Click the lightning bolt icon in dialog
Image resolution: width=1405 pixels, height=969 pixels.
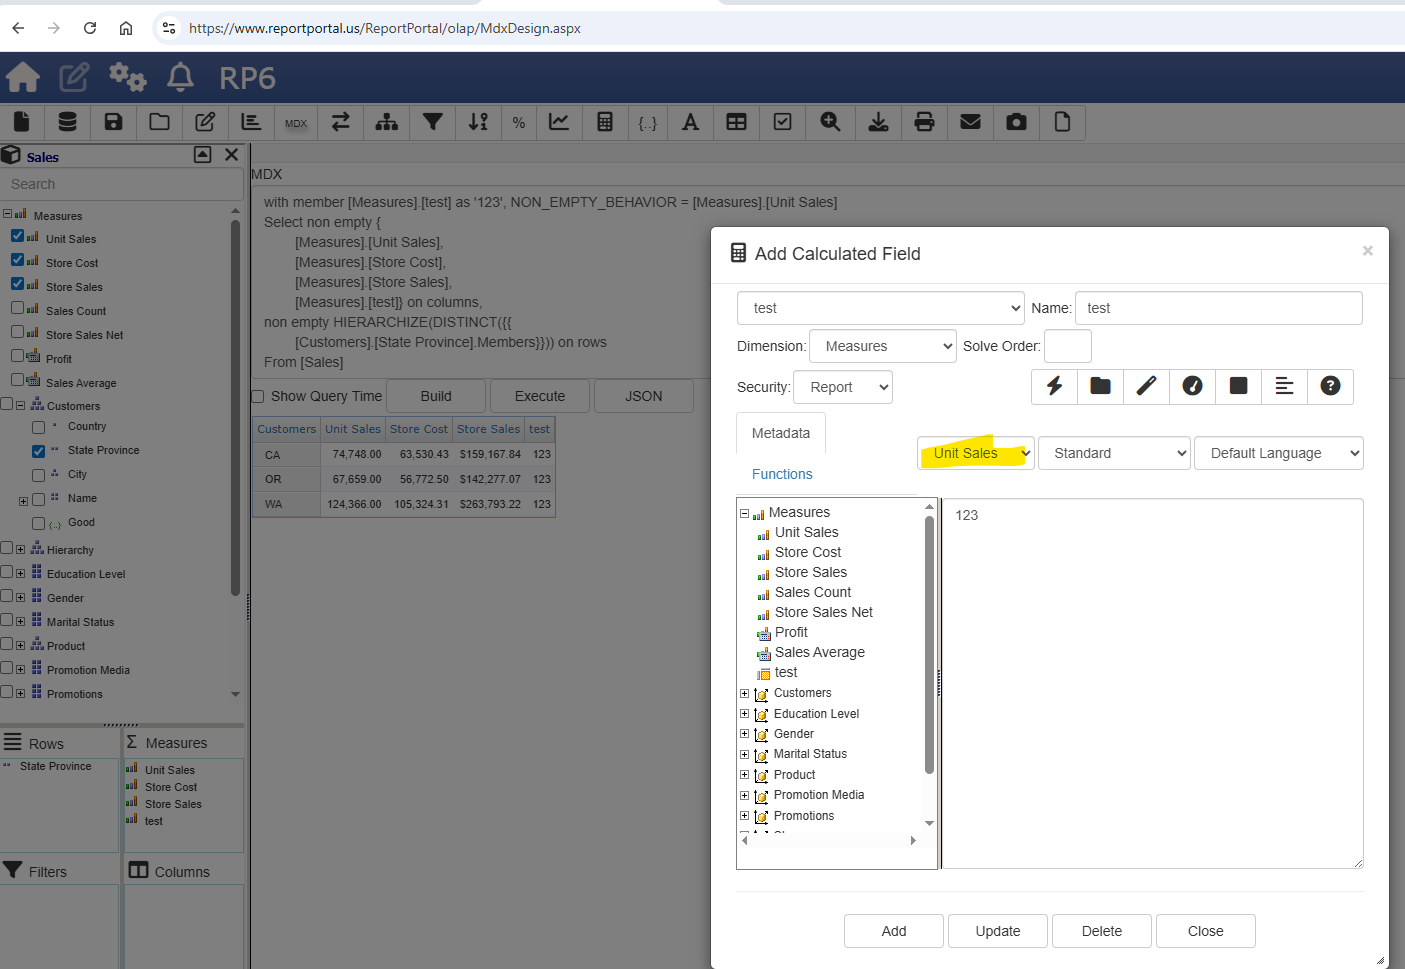(x=1055, y=386)
